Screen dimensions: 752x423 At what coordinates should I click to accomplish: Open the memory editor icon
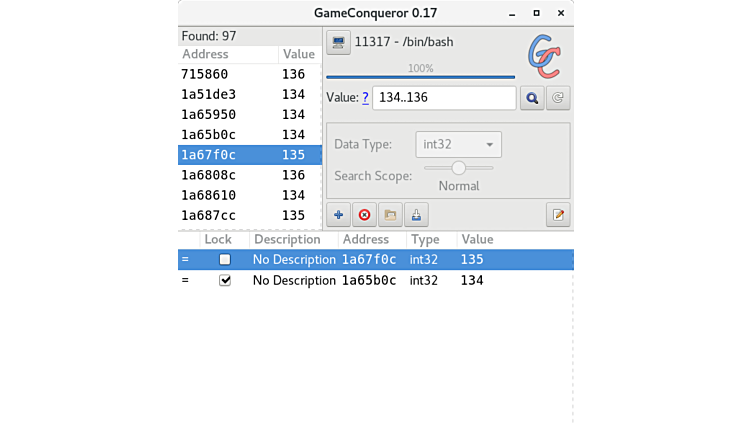(558, 214)
